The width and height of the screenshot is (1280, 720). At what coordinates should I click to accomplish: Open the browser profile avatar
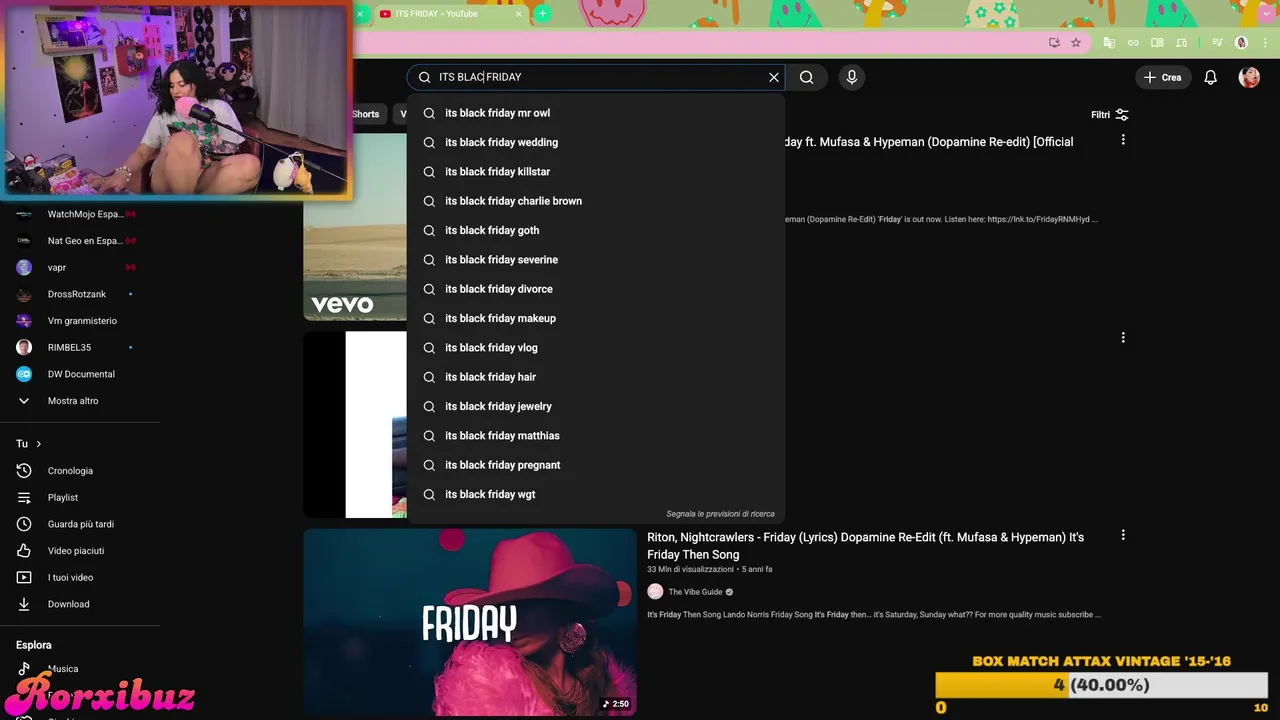pyautogui.click(x=1242, y=43)
